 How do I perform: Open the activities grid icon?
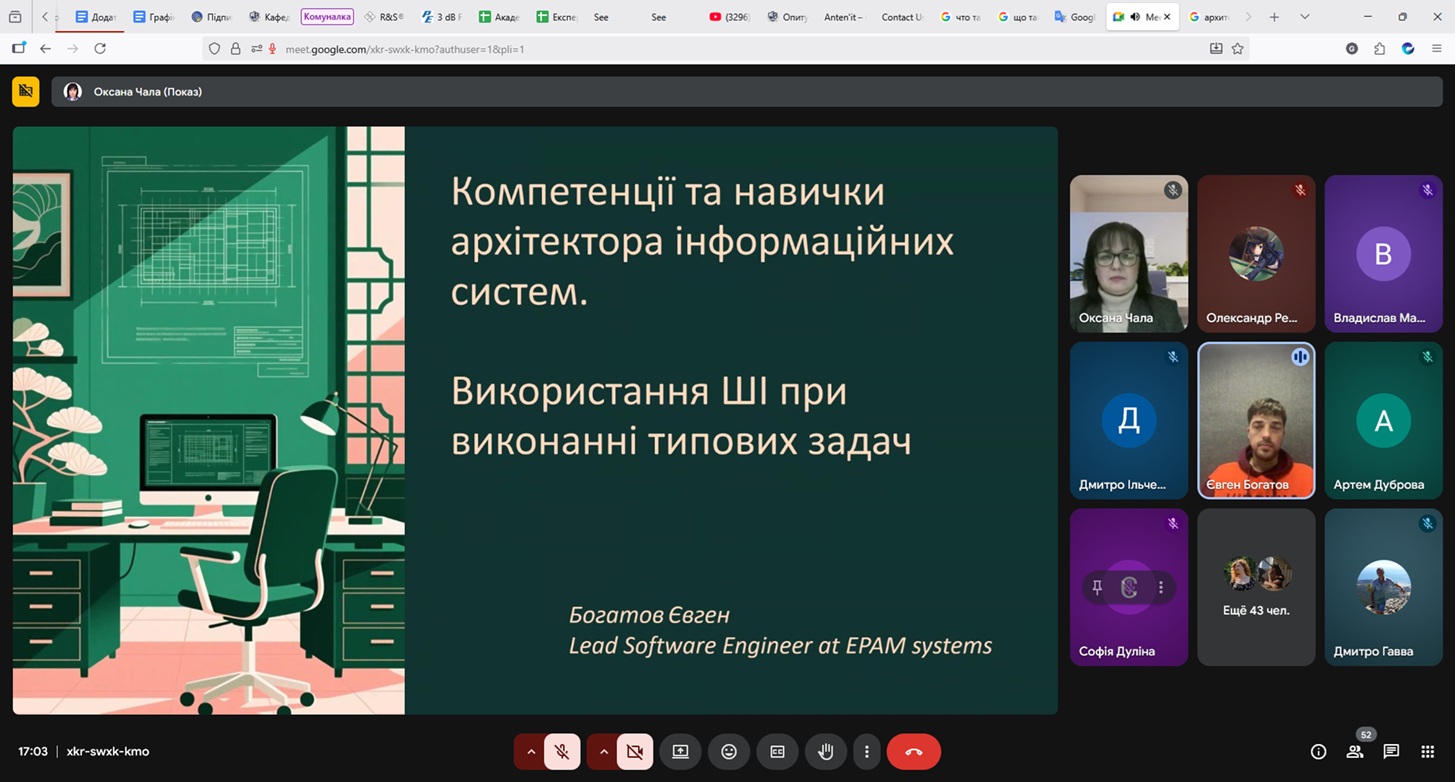[x=1426, y=751]
